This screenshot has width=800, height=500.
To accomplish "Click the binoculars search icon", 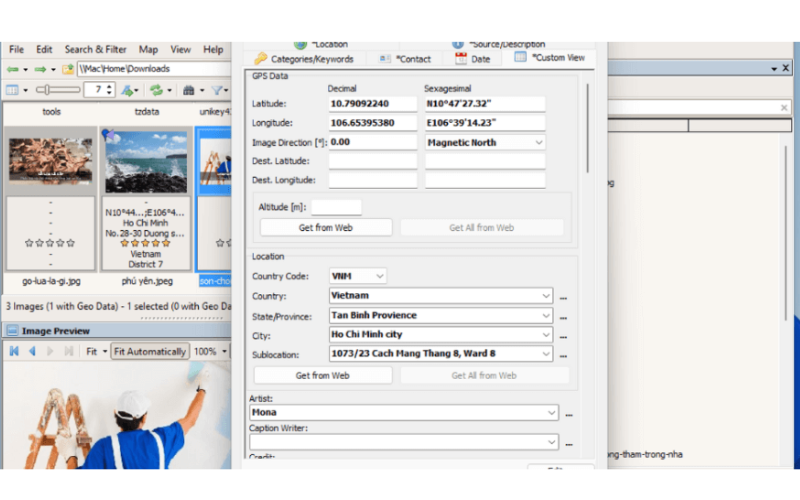I will pos(189,90).
